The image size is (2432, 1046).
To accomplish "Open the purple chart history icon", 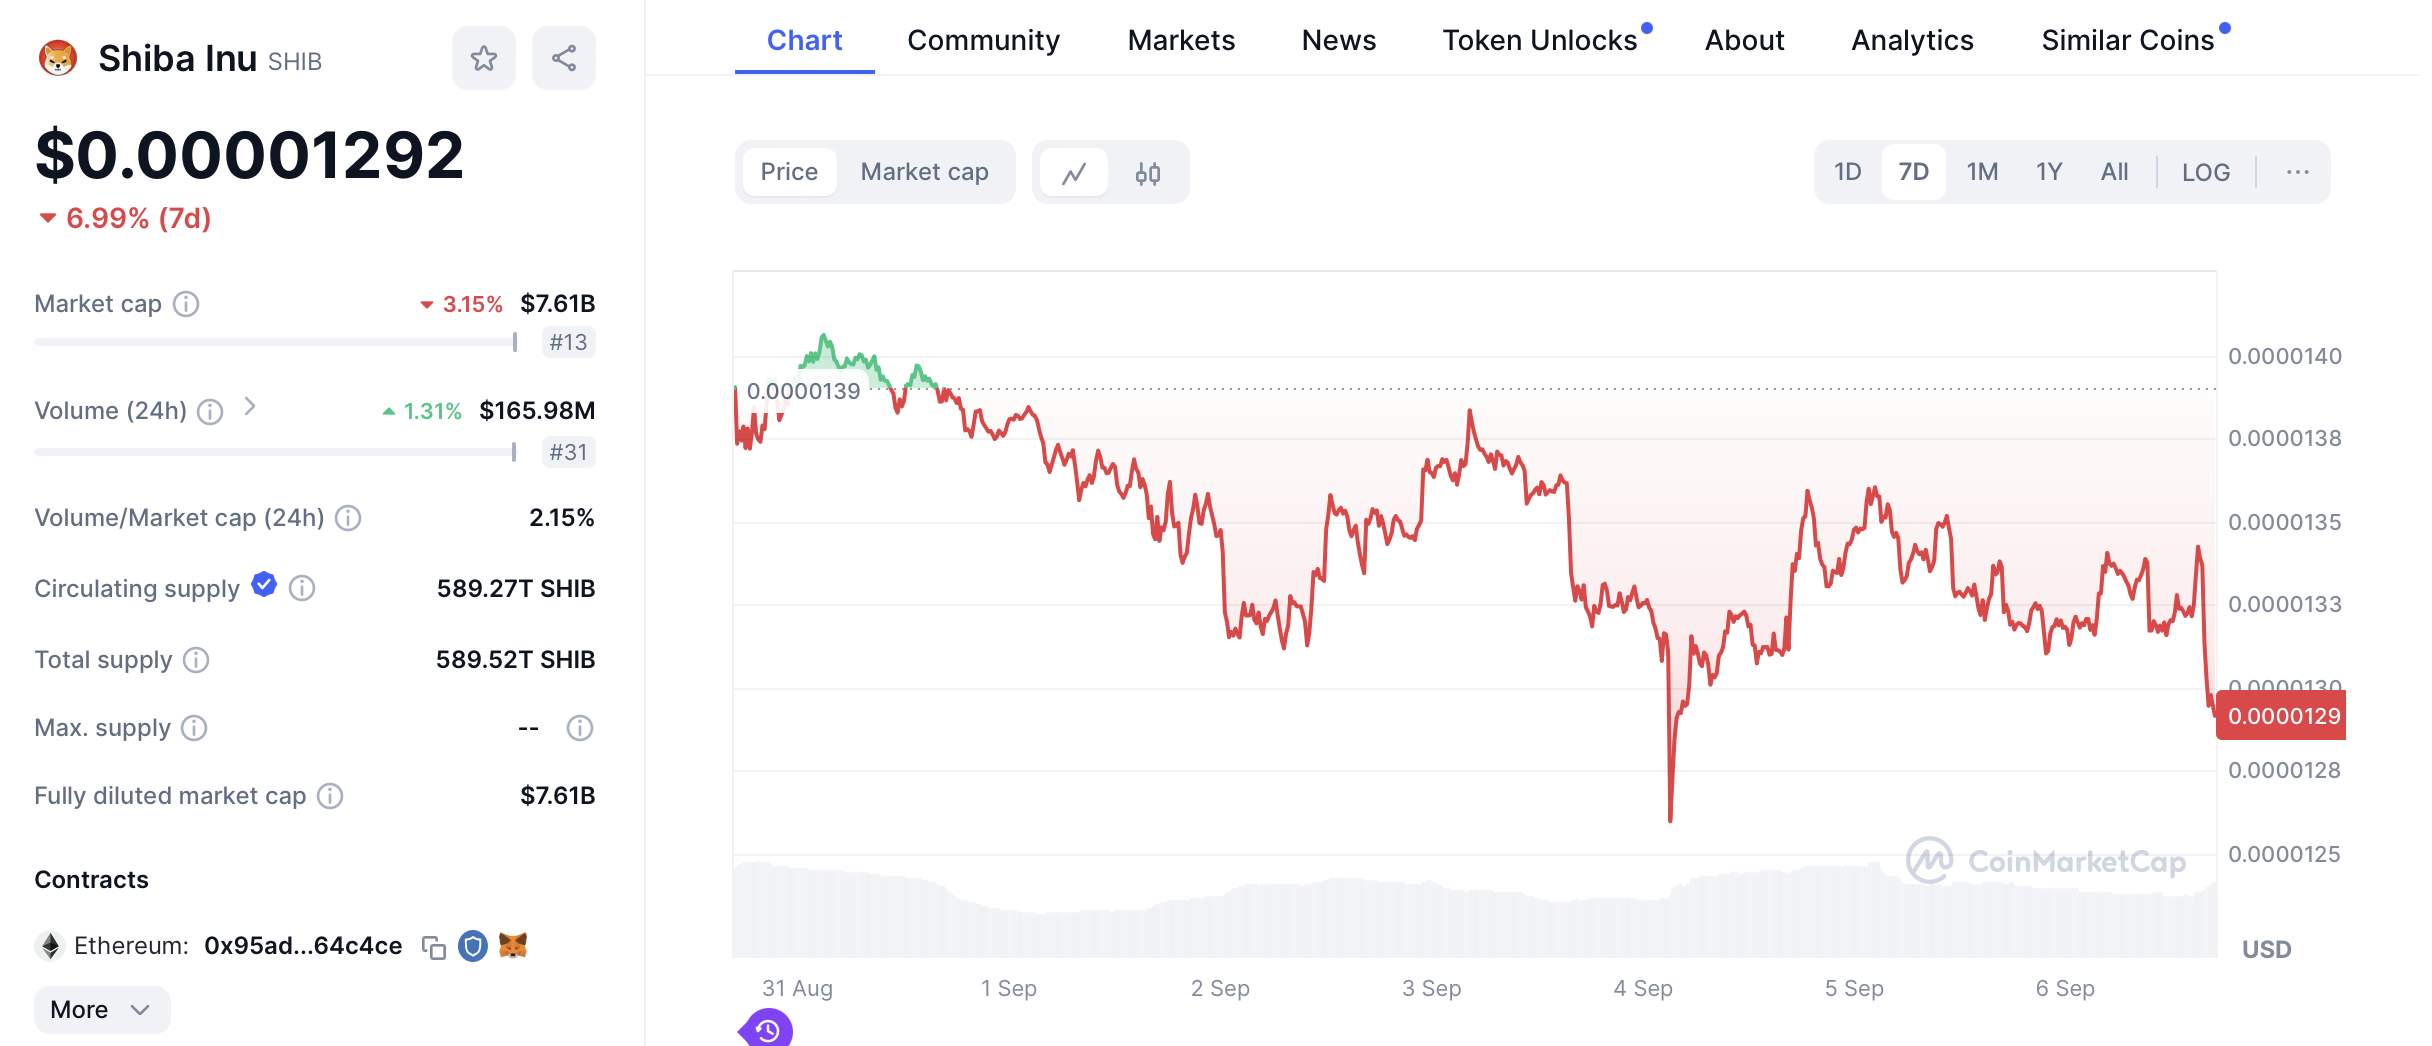I will (767, 1029).
